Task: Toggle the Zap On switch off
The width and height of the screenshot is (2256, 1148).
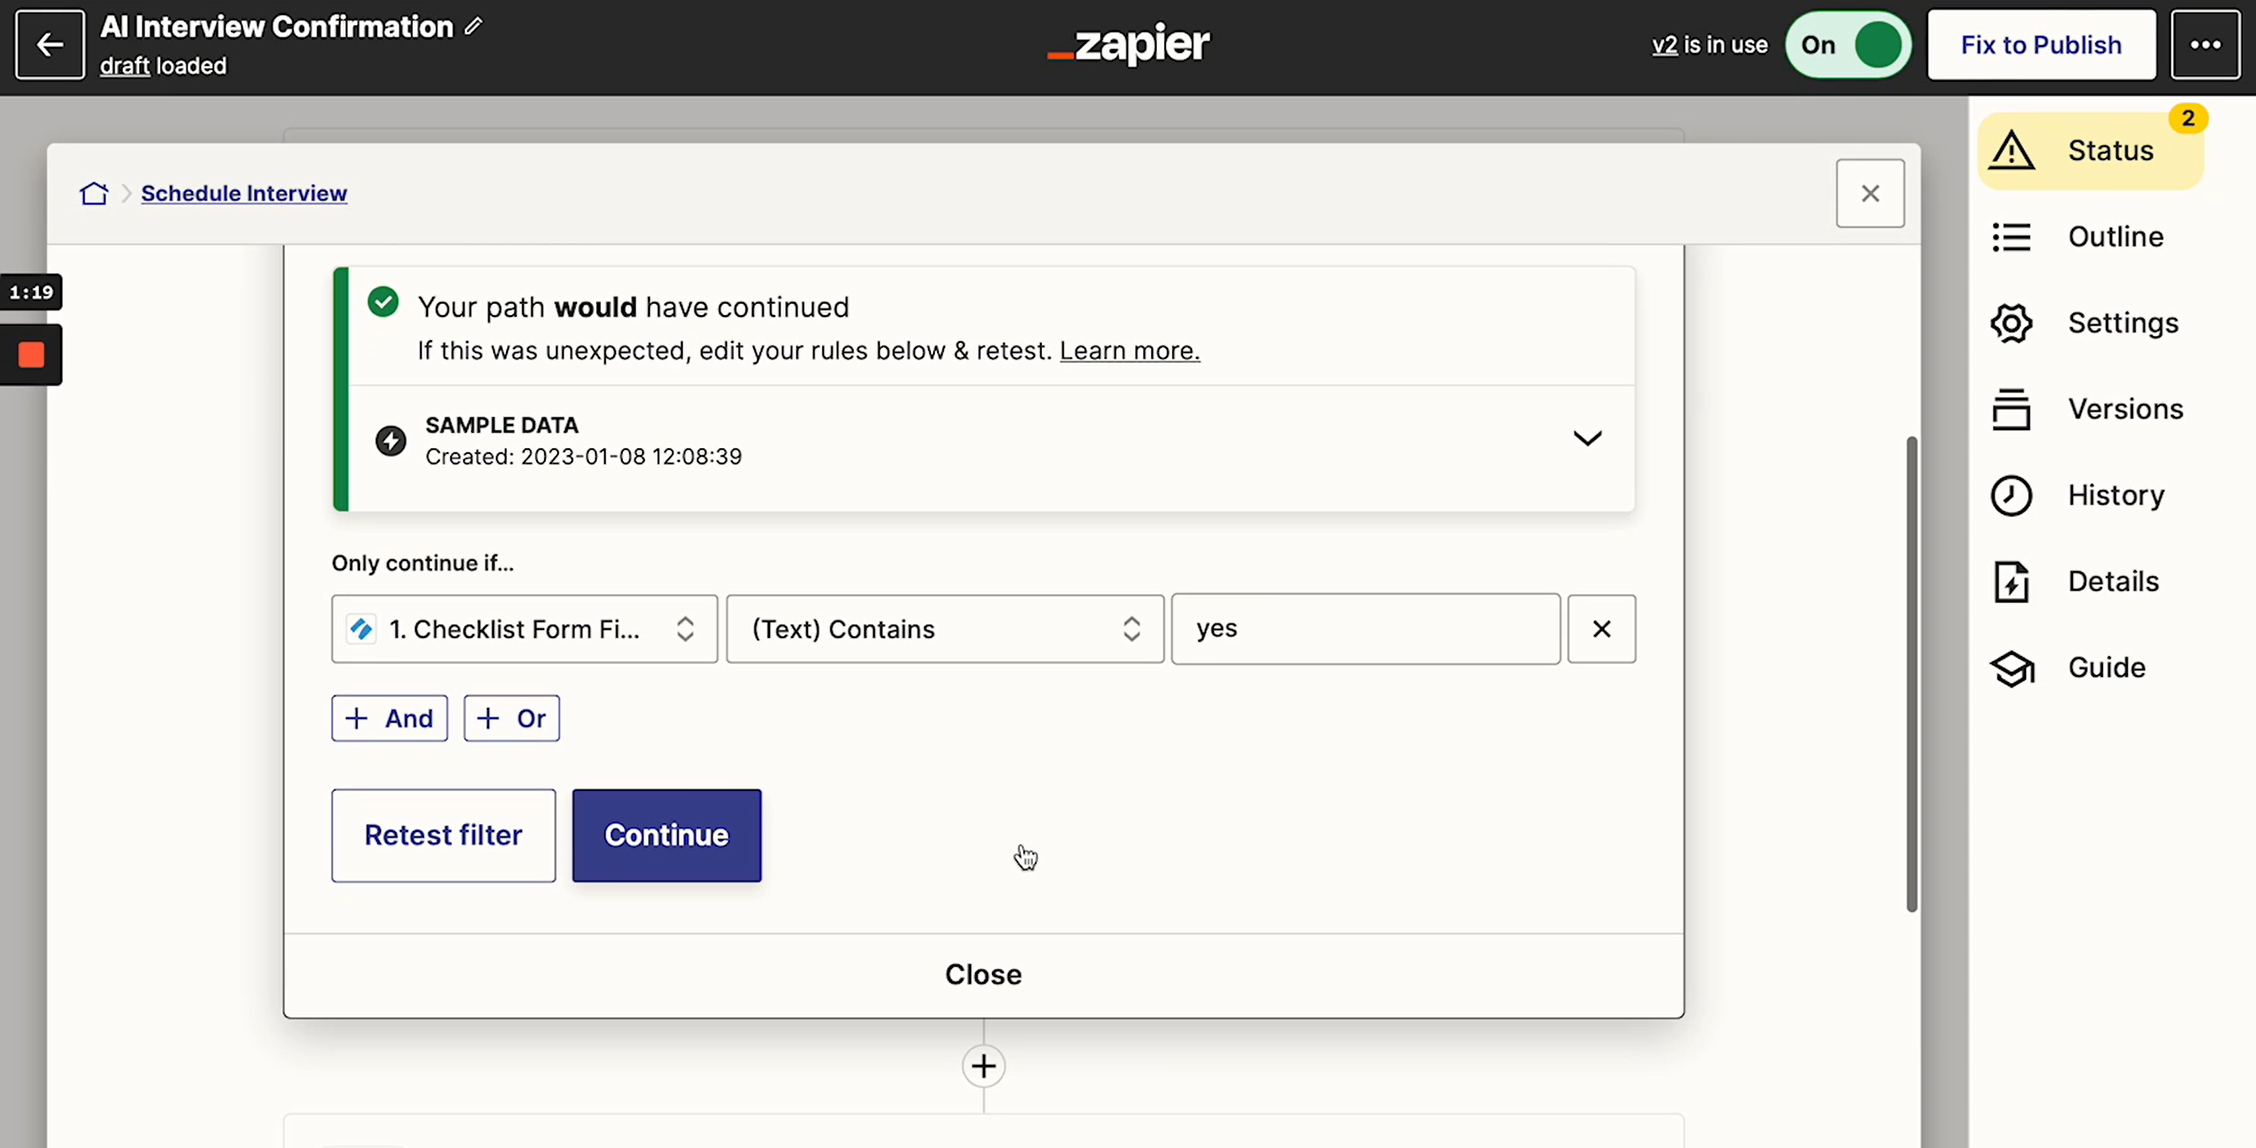Action: [1848, 45]
